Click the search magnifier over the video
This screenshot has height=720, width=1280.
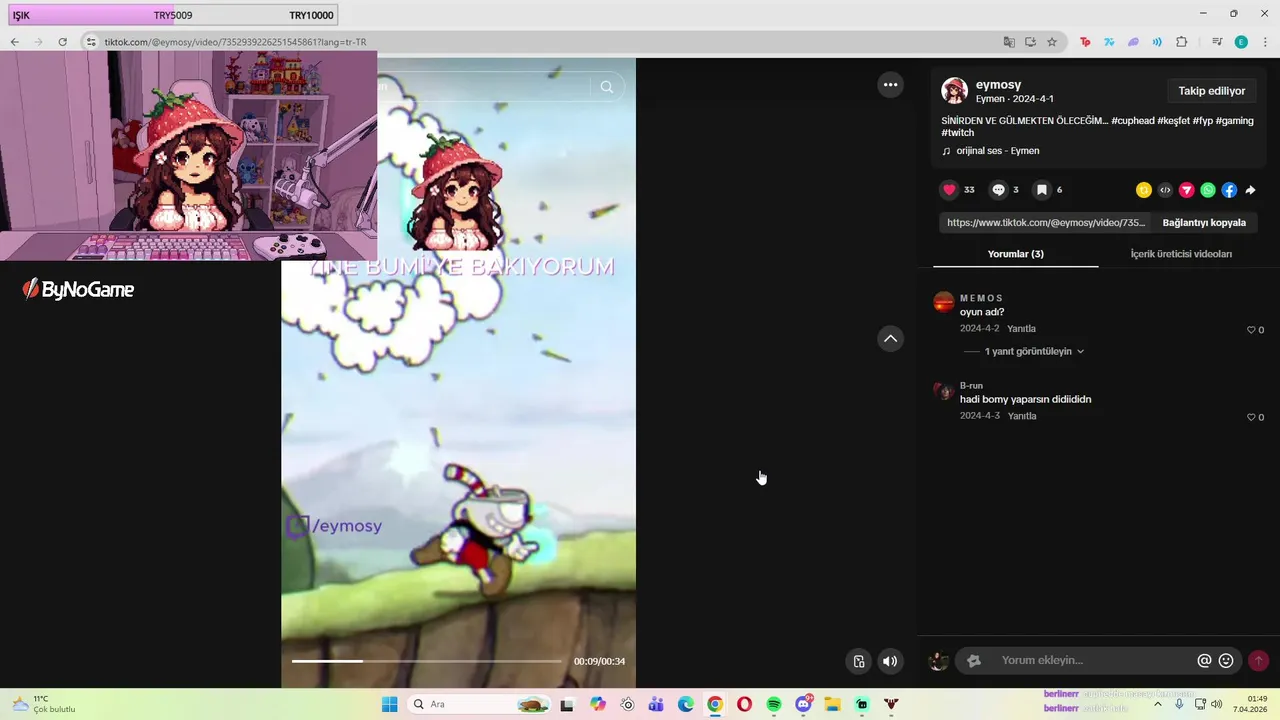(607, 87)
